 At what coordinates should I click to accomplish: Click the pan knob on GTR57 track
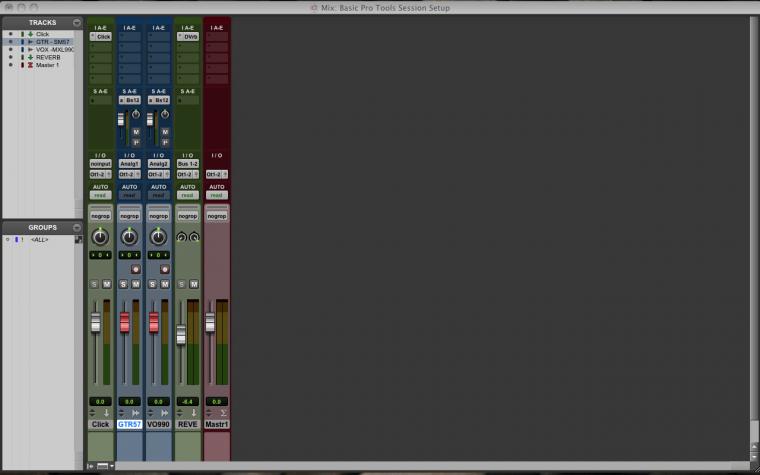coord(129,237)
